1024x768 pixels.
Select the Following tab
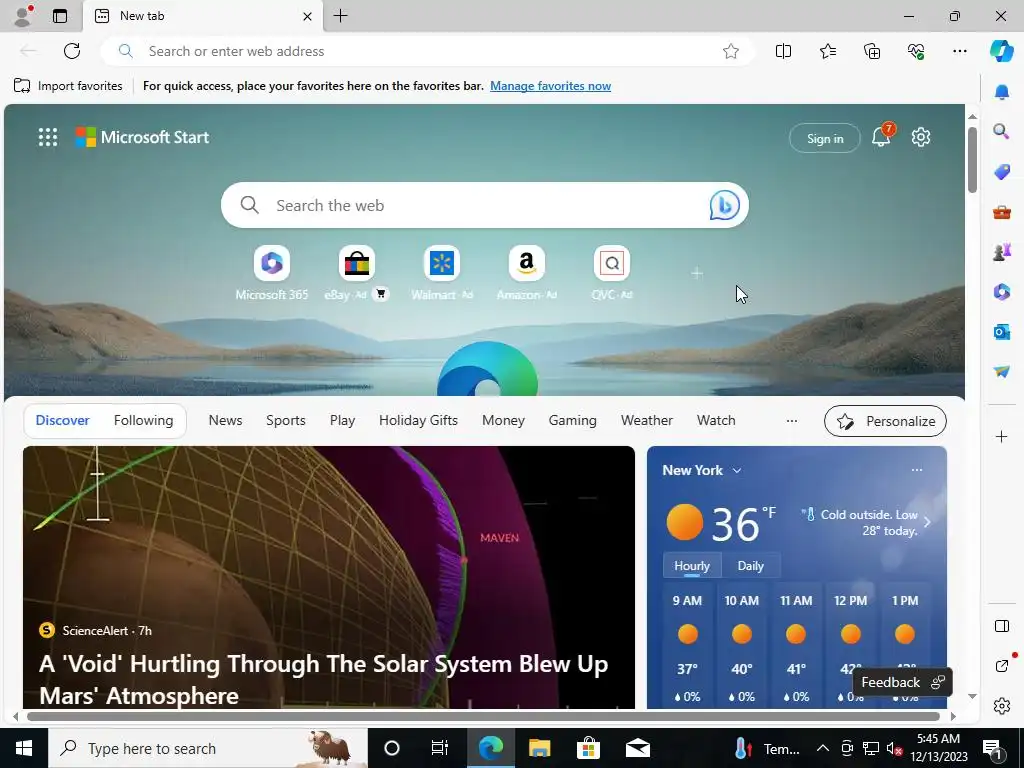pyautogui.click(x=143, y=421)
